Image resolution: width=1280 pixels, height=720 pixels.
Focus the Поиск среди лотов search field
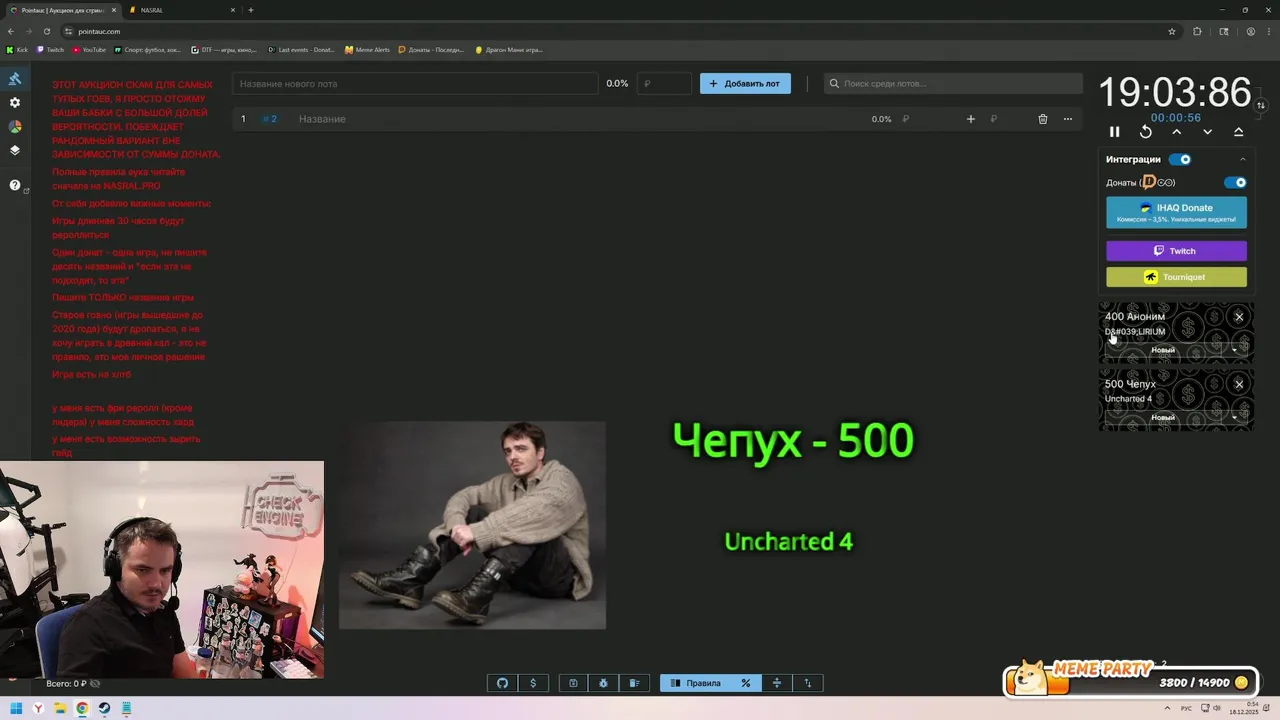(x=953, y=84)
